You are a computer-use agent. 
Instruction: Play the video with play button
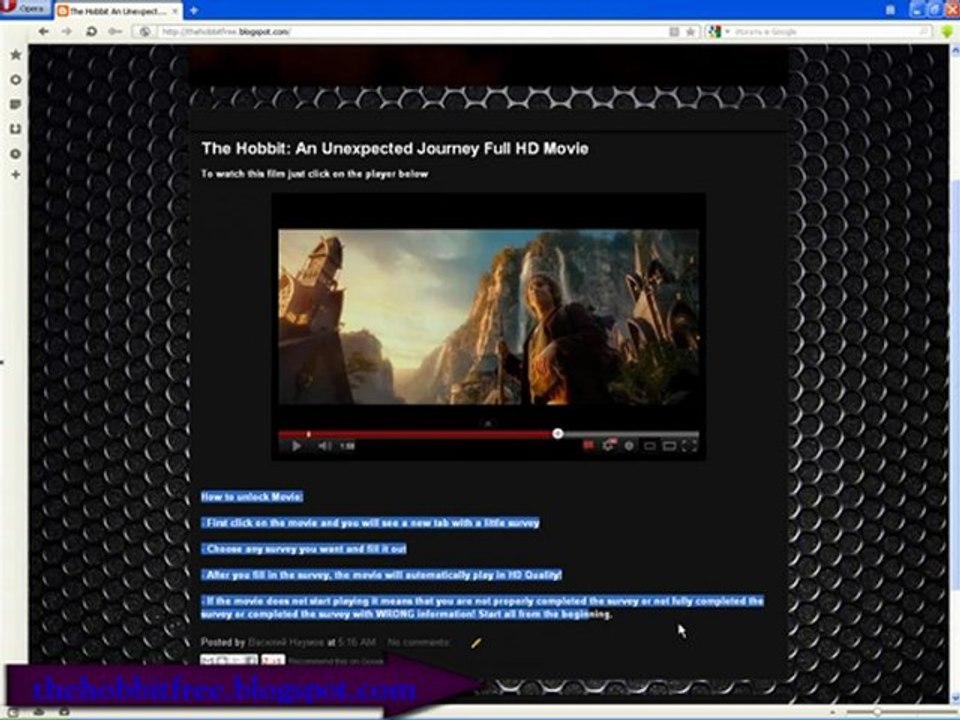(x=296, y=446)
